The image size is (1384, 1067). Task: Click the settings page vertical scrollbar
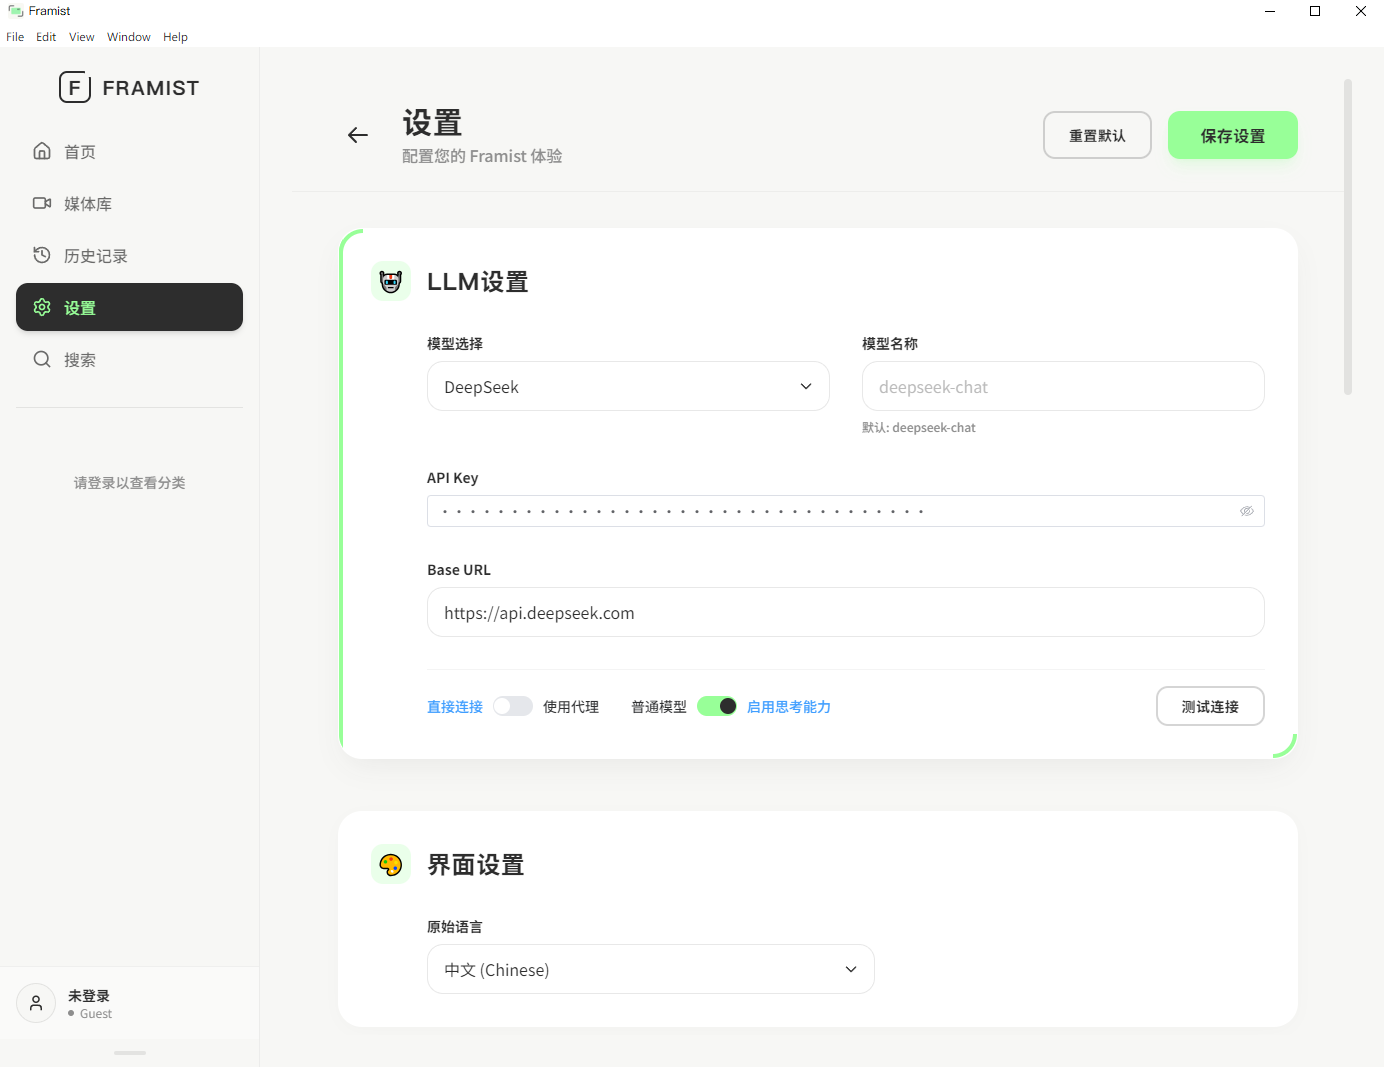click(x=1348, y=237)
